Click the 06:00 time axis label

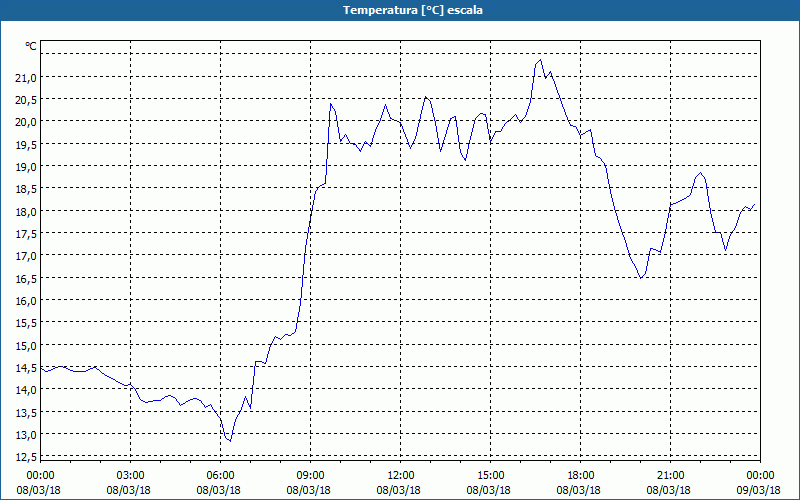[220, 476]
